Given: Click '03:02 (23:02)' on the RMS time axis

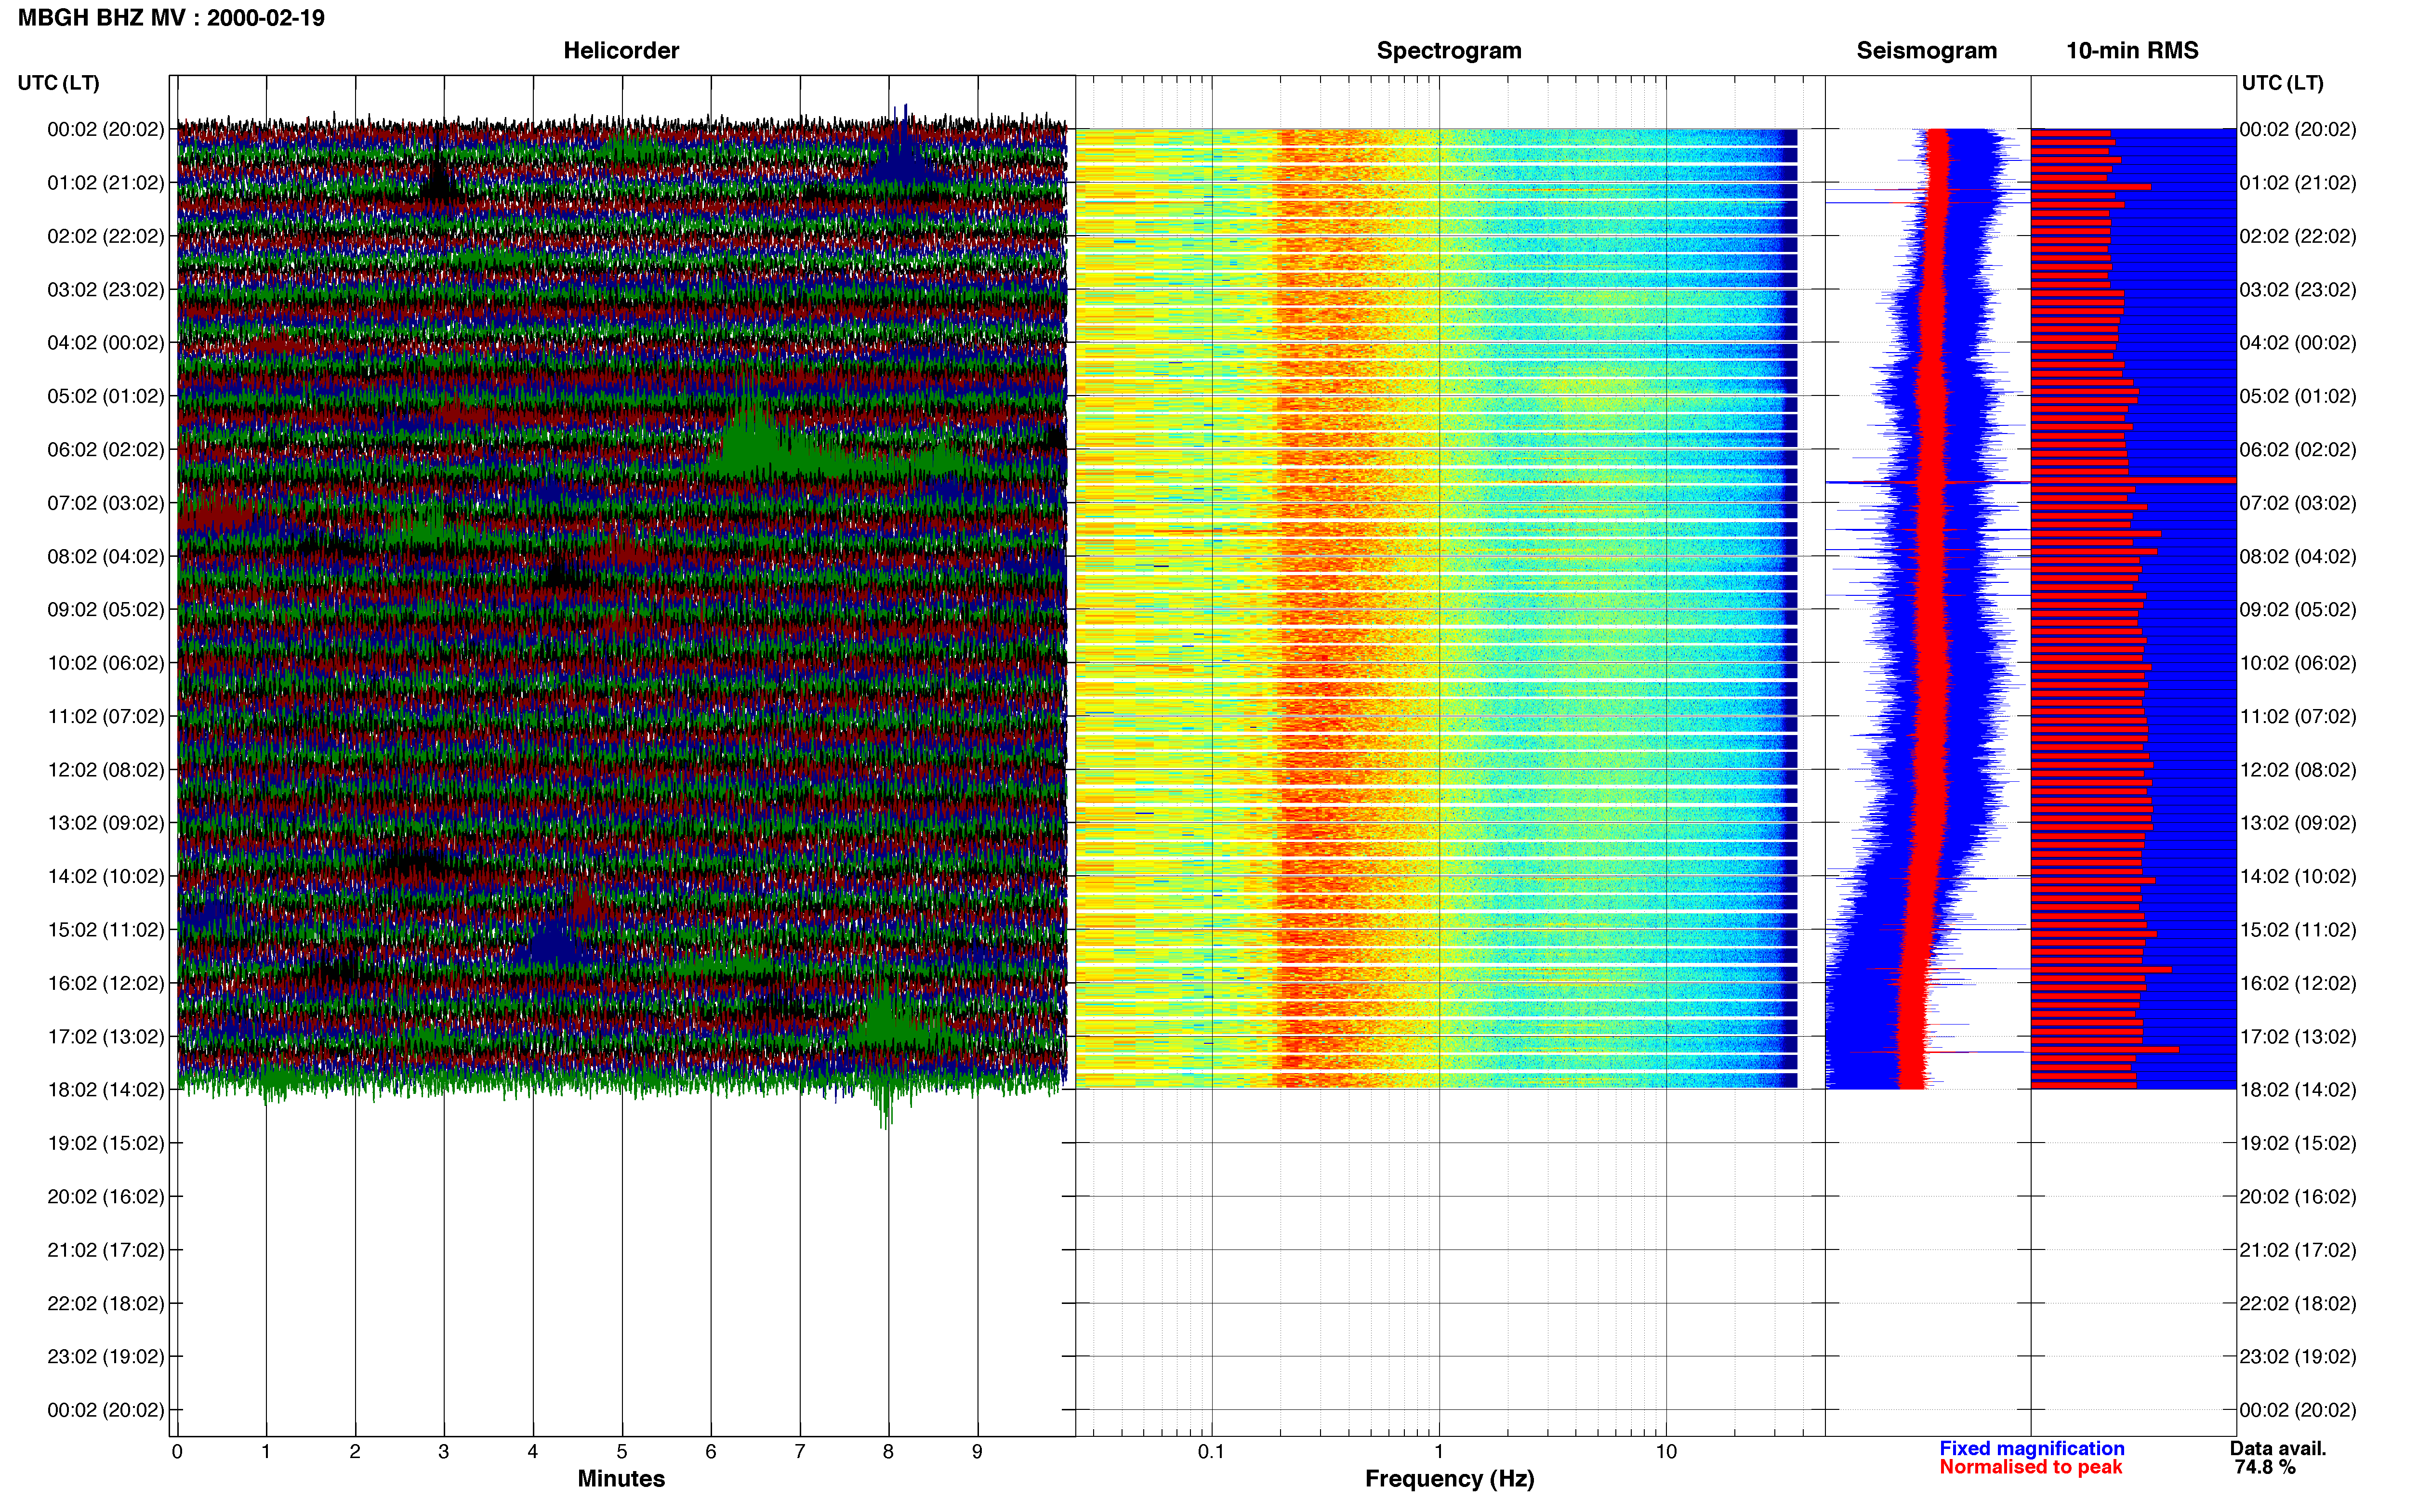Looking at the screenshot, I should 2298,290.
